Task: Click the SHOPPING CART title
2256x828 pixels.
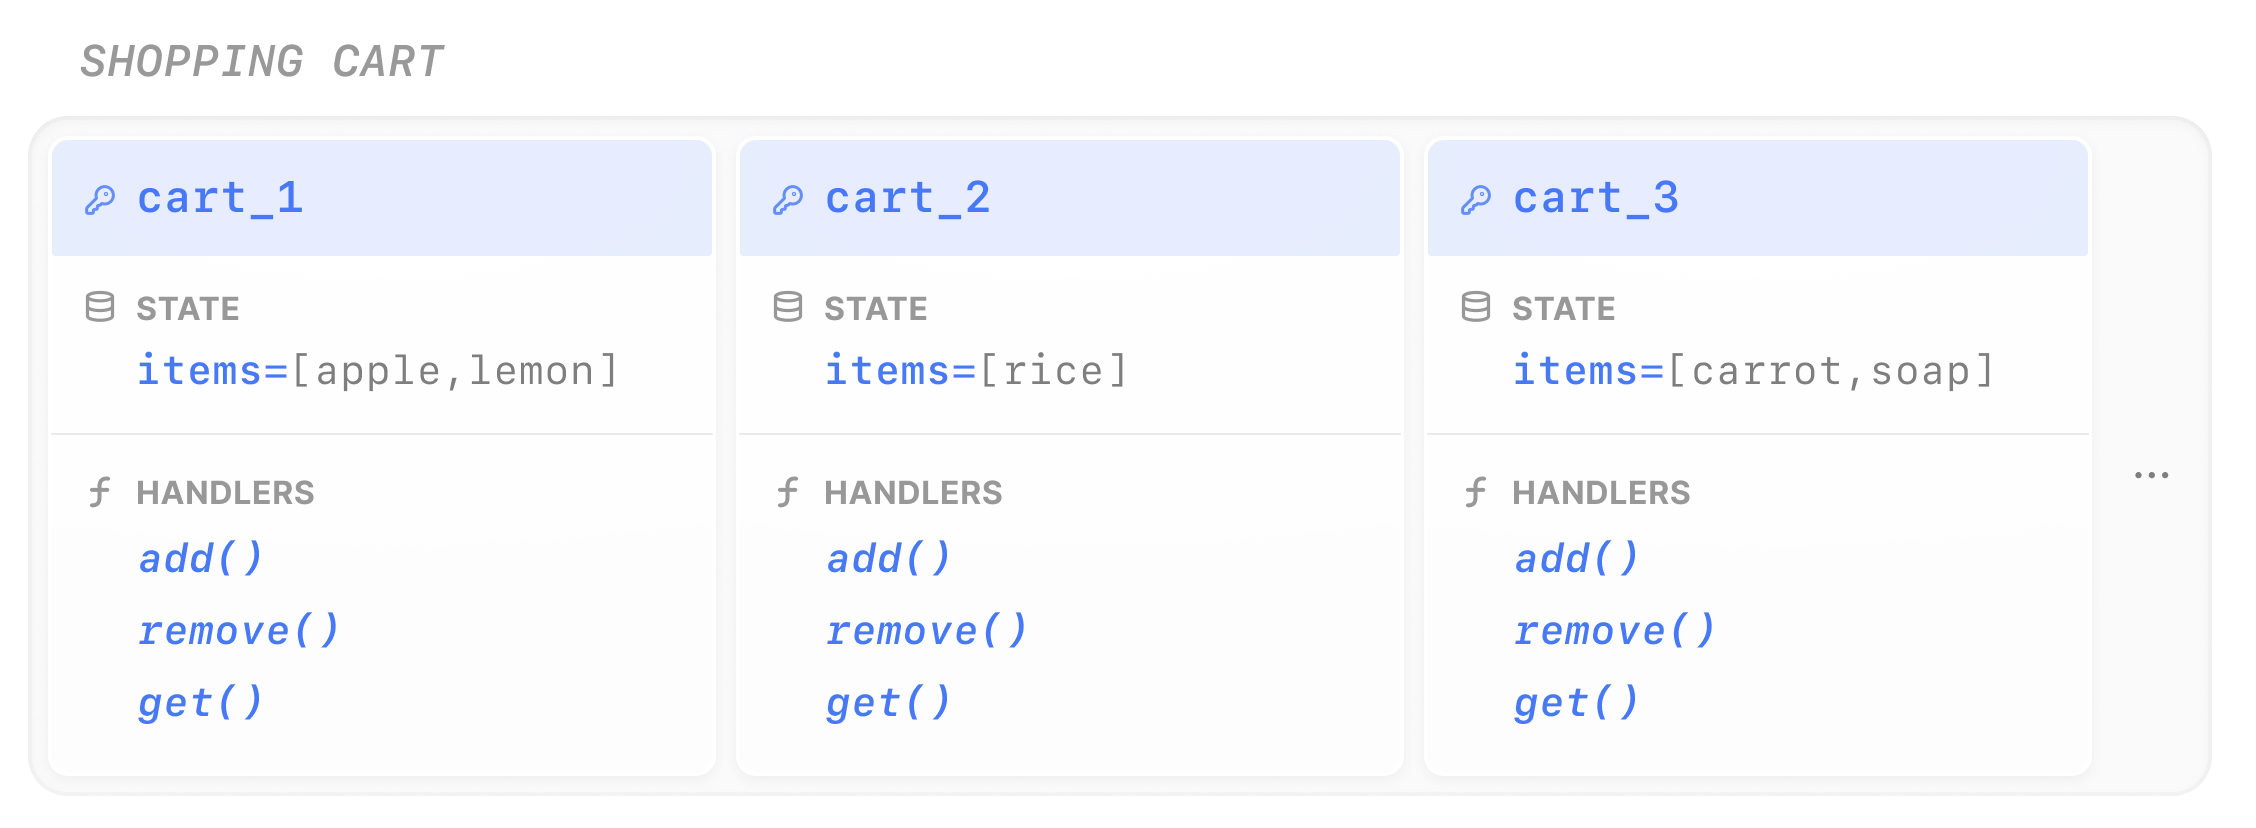Action: pos(262,62)
